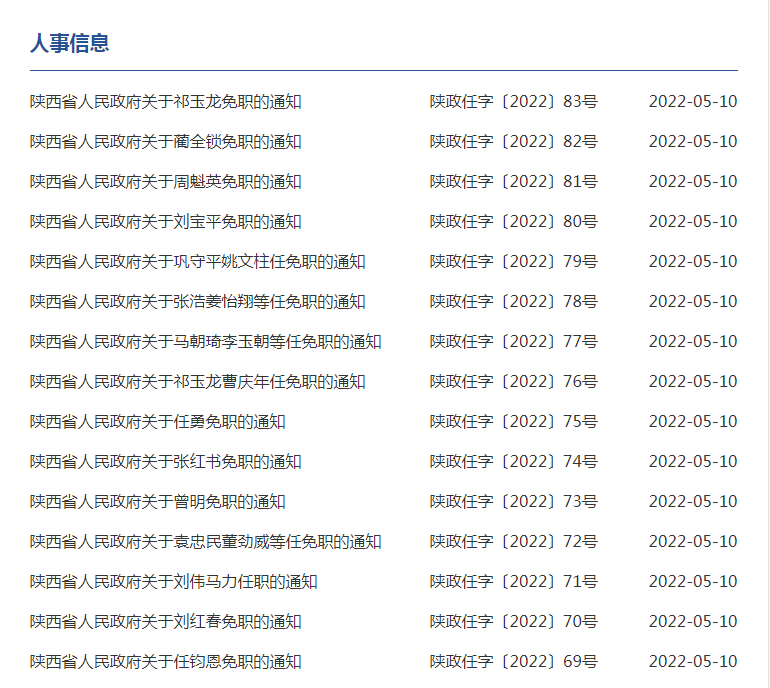Viewport: 770px width, 688px height.
Task: Click the 刘宝平免职 notice
Action: click(x=165, y=222)
